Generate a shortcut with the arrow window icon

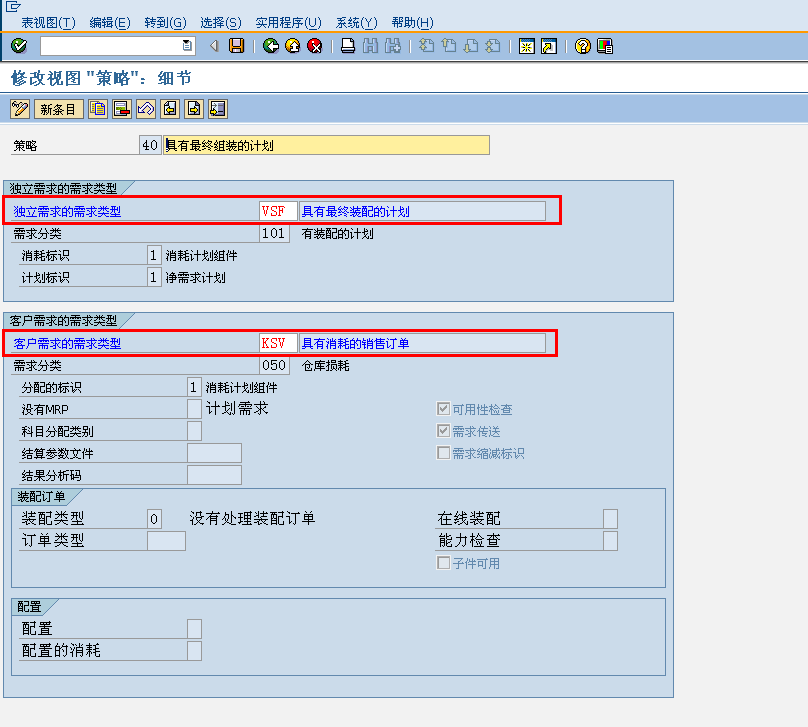[x=549, y=46]
